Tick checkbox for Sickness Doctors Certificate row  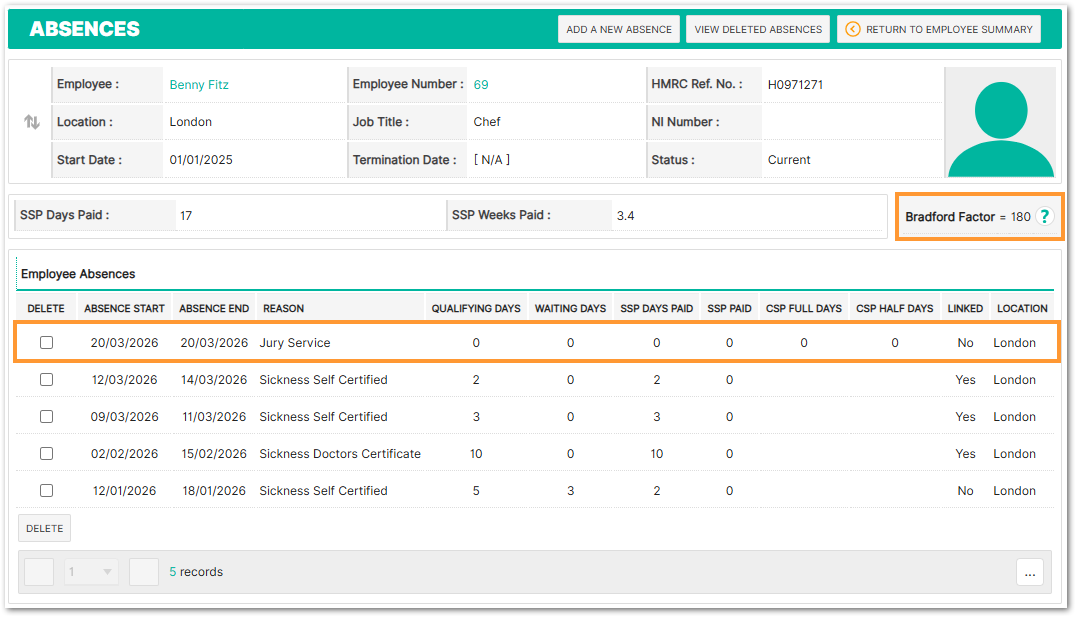point(46,454)
